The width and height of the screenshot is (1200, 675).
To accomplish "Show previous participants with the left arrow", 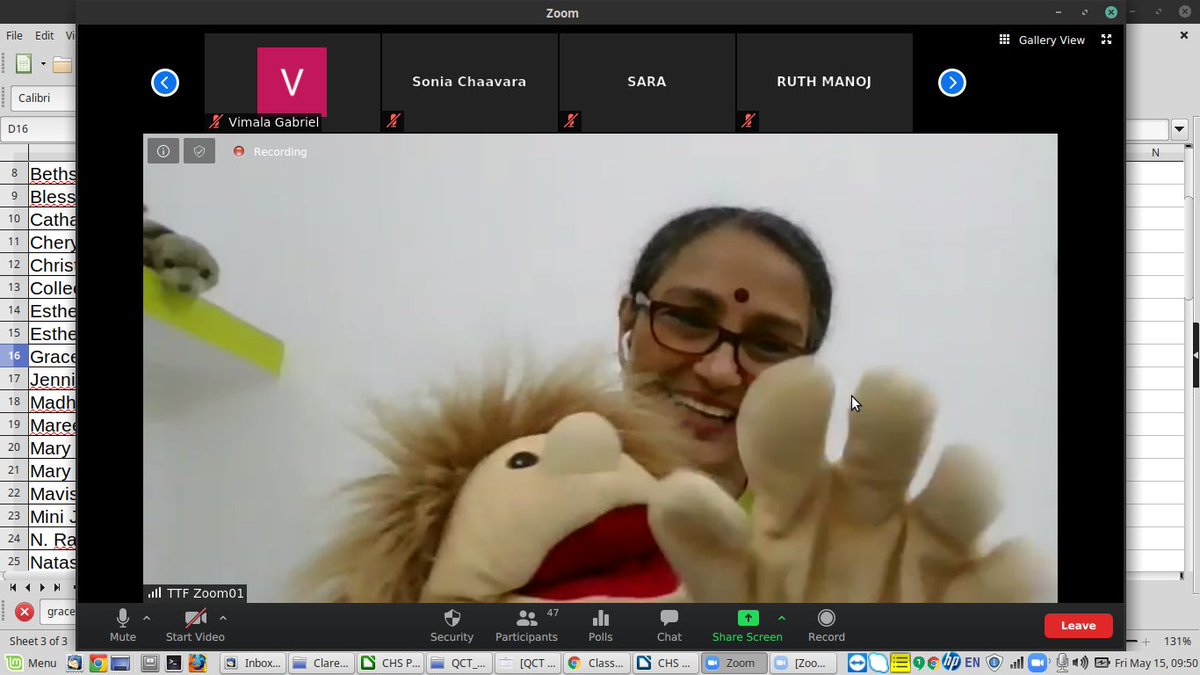I will [x=165, y=82].
